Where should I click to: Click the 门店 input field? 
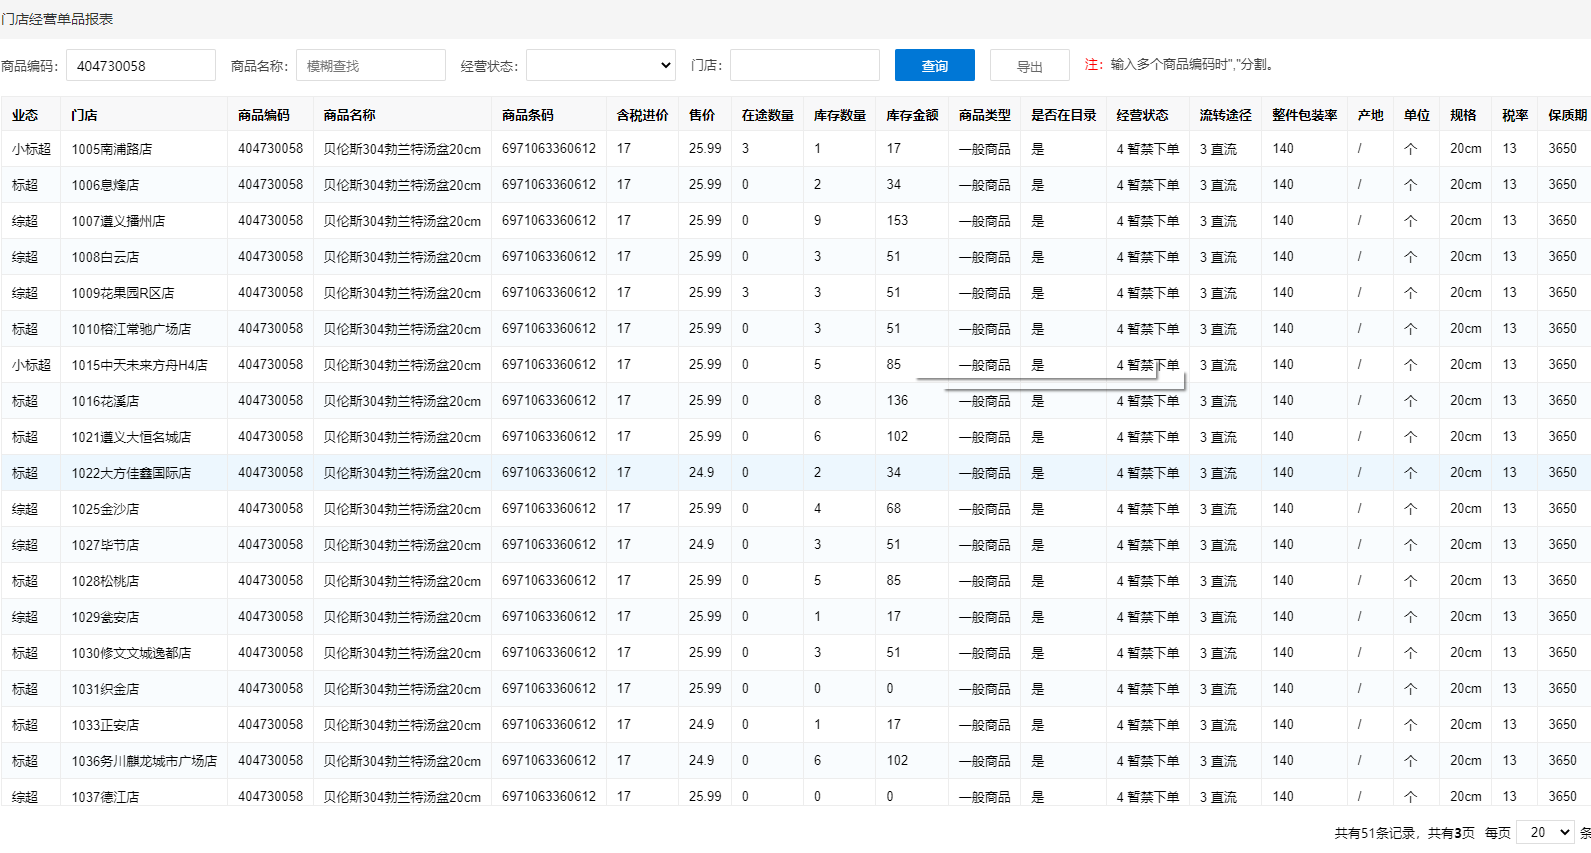[x=804, y=65]
